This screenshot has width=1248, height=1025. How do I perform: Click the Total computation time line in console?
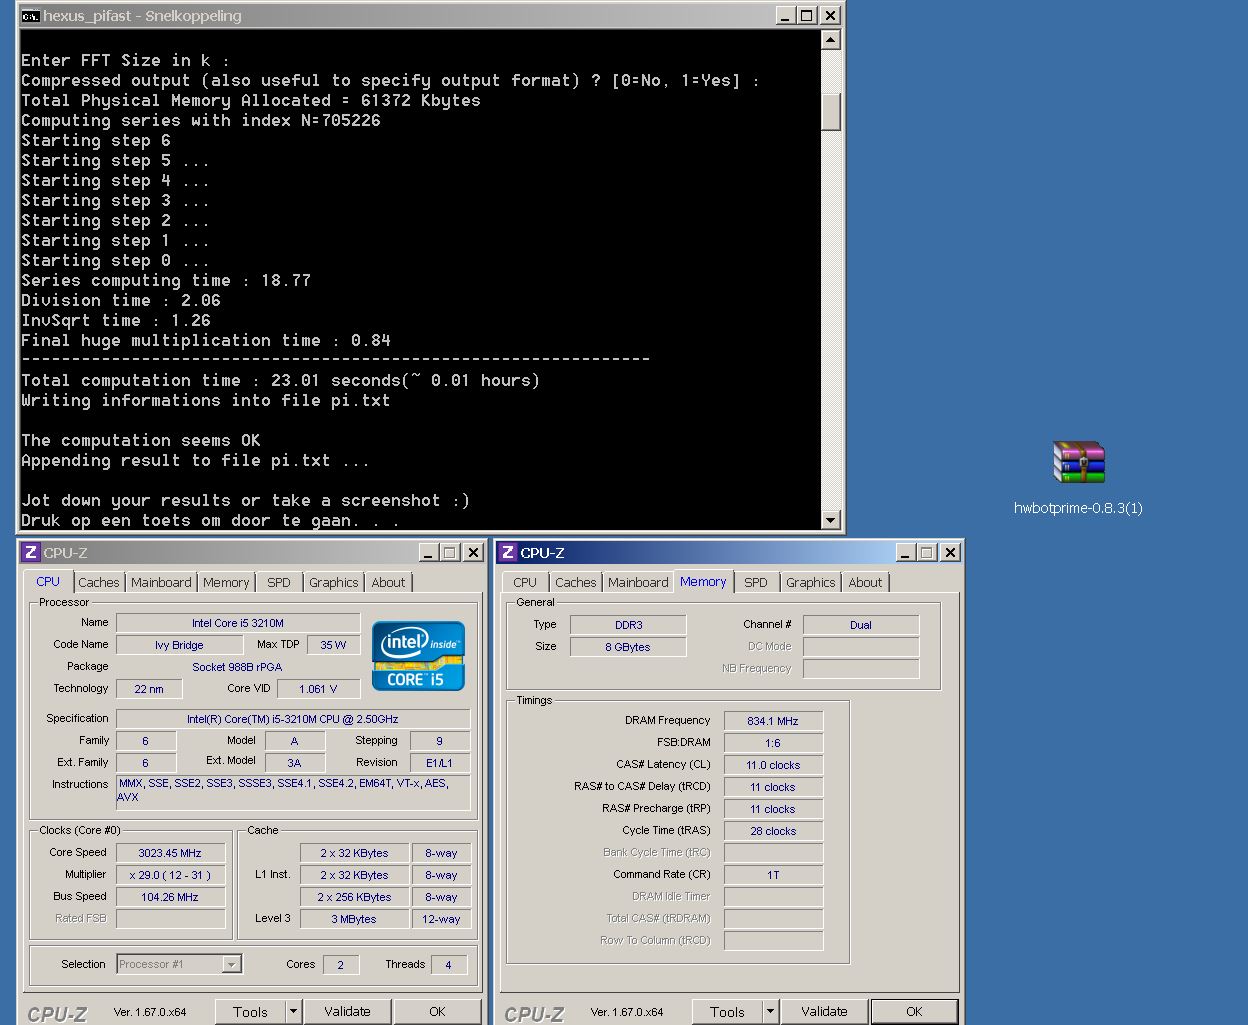pos(280,380)
